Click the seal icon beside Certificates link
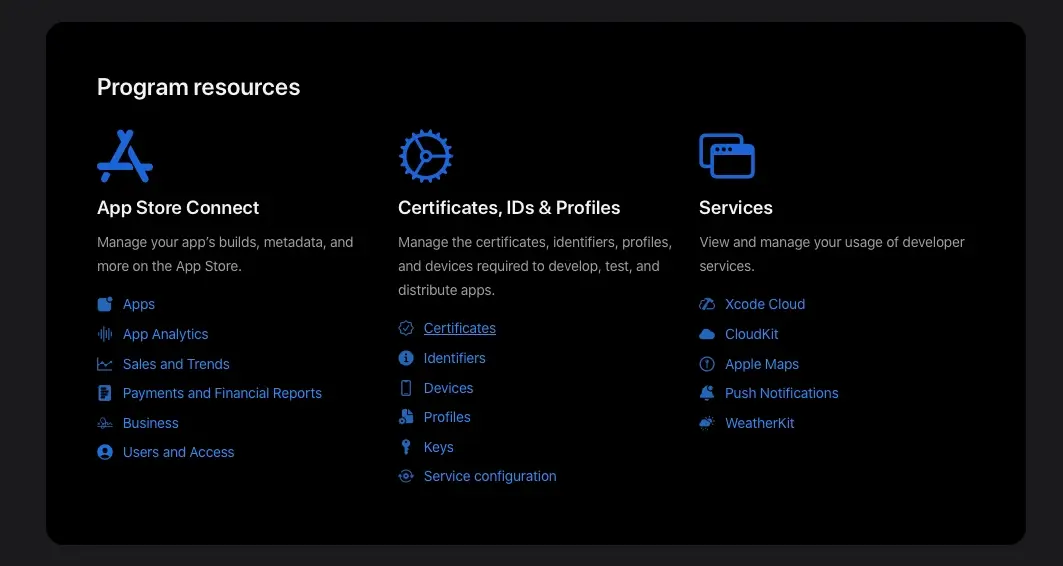This screenshot has height=566, width=1063. click(405, 328)
